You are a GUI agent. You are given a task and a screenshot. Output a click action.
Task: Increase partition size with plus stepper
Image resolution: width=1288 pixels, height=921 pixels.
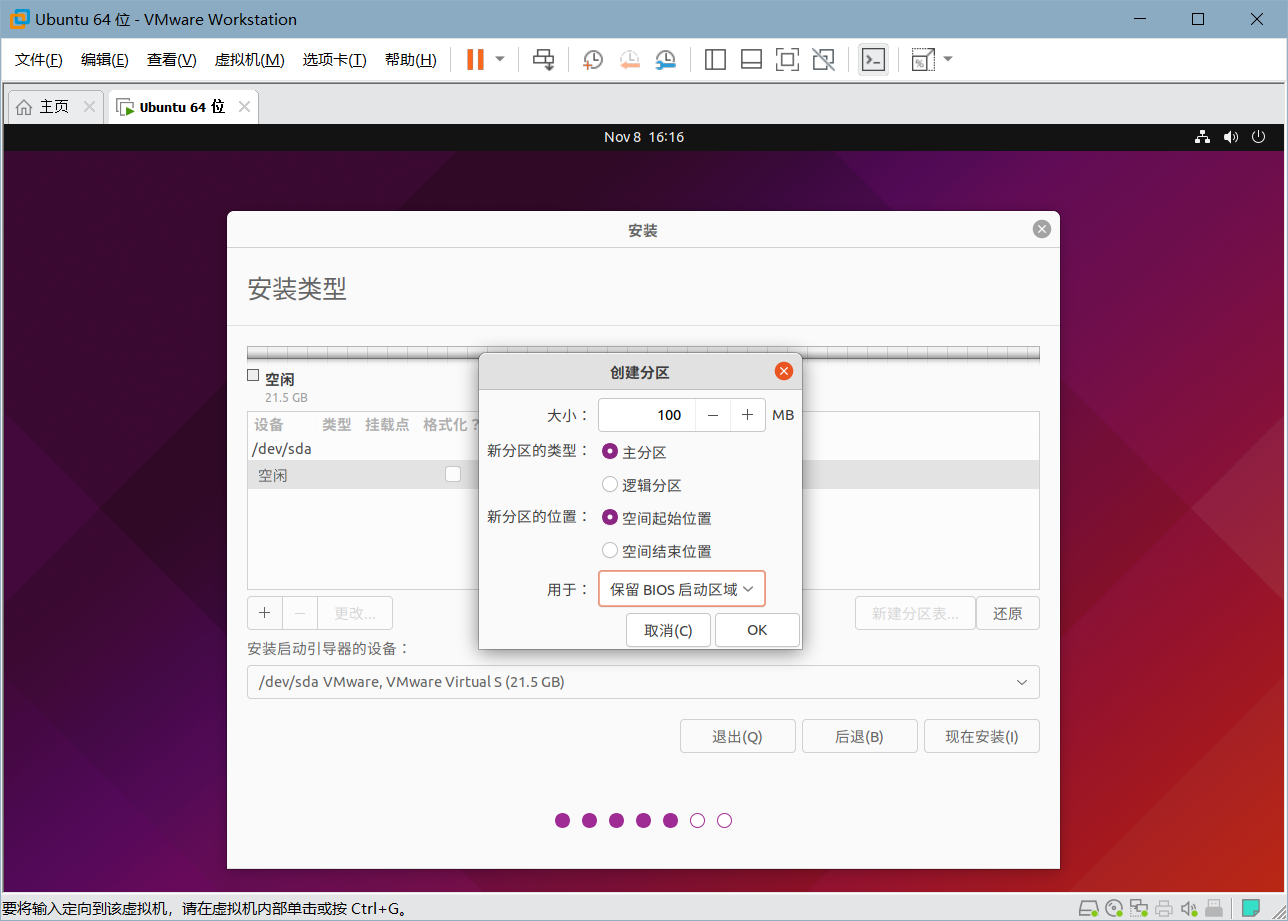coord(748,415)
